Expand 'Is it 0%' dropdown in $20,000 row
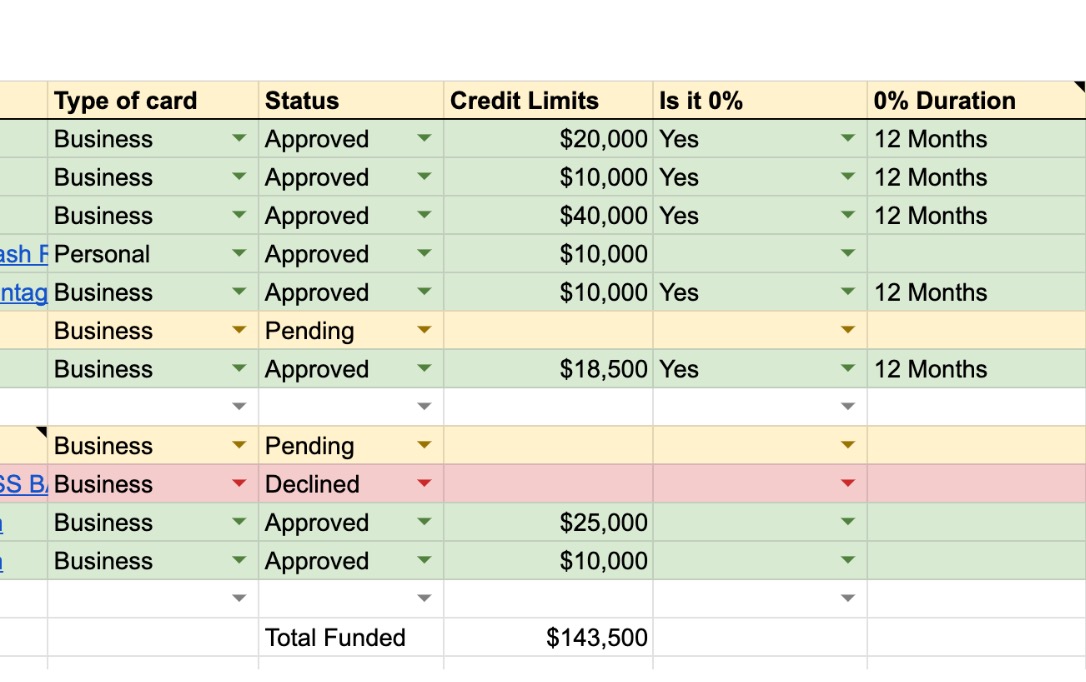Image resolution: width=1086 pixels, height=682 pixels. pos(848,139)
